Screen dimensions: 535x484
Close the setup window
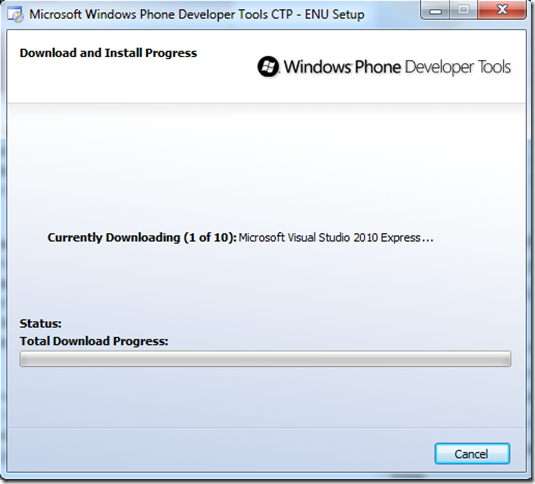502,10
